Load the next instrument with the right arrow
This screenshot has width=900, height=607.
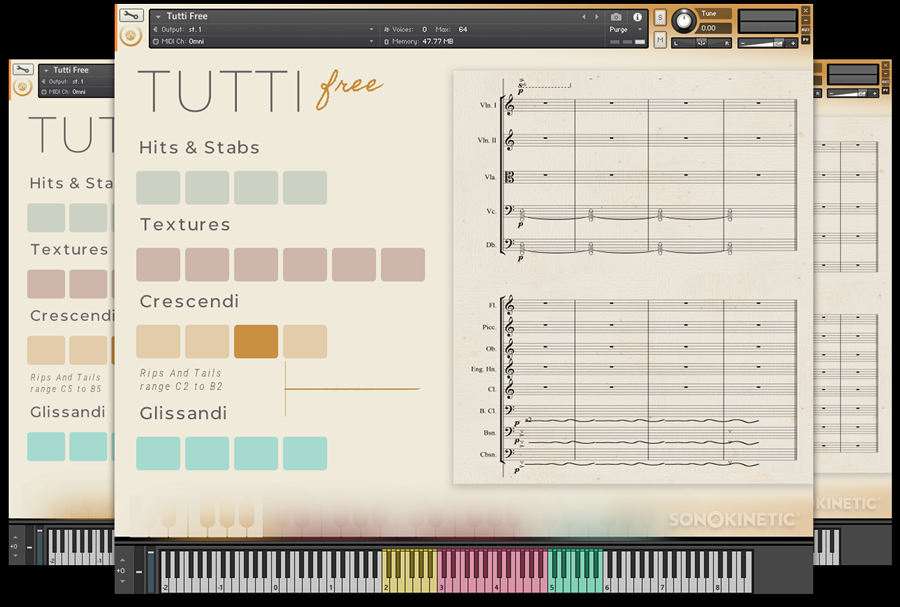click(x=596, y=17)
